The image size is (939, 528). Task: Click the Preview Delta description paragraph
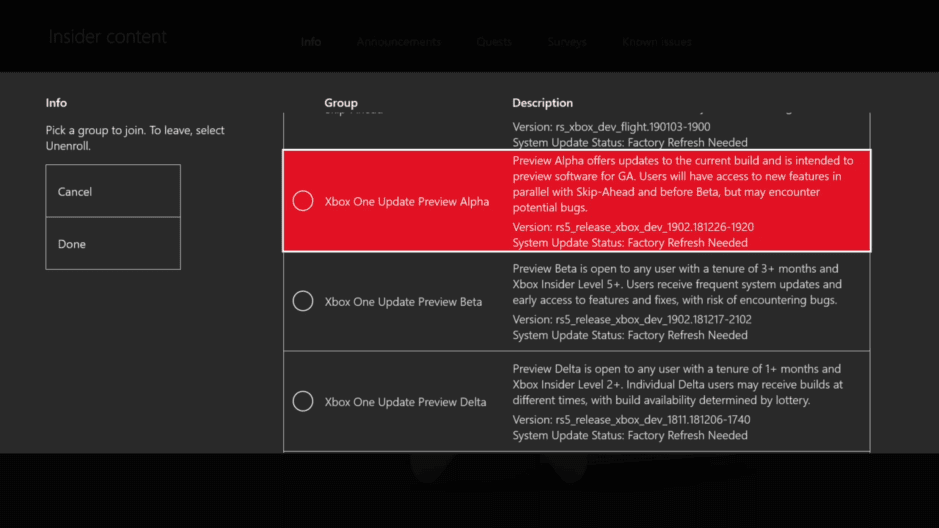[x=678, y=385]
